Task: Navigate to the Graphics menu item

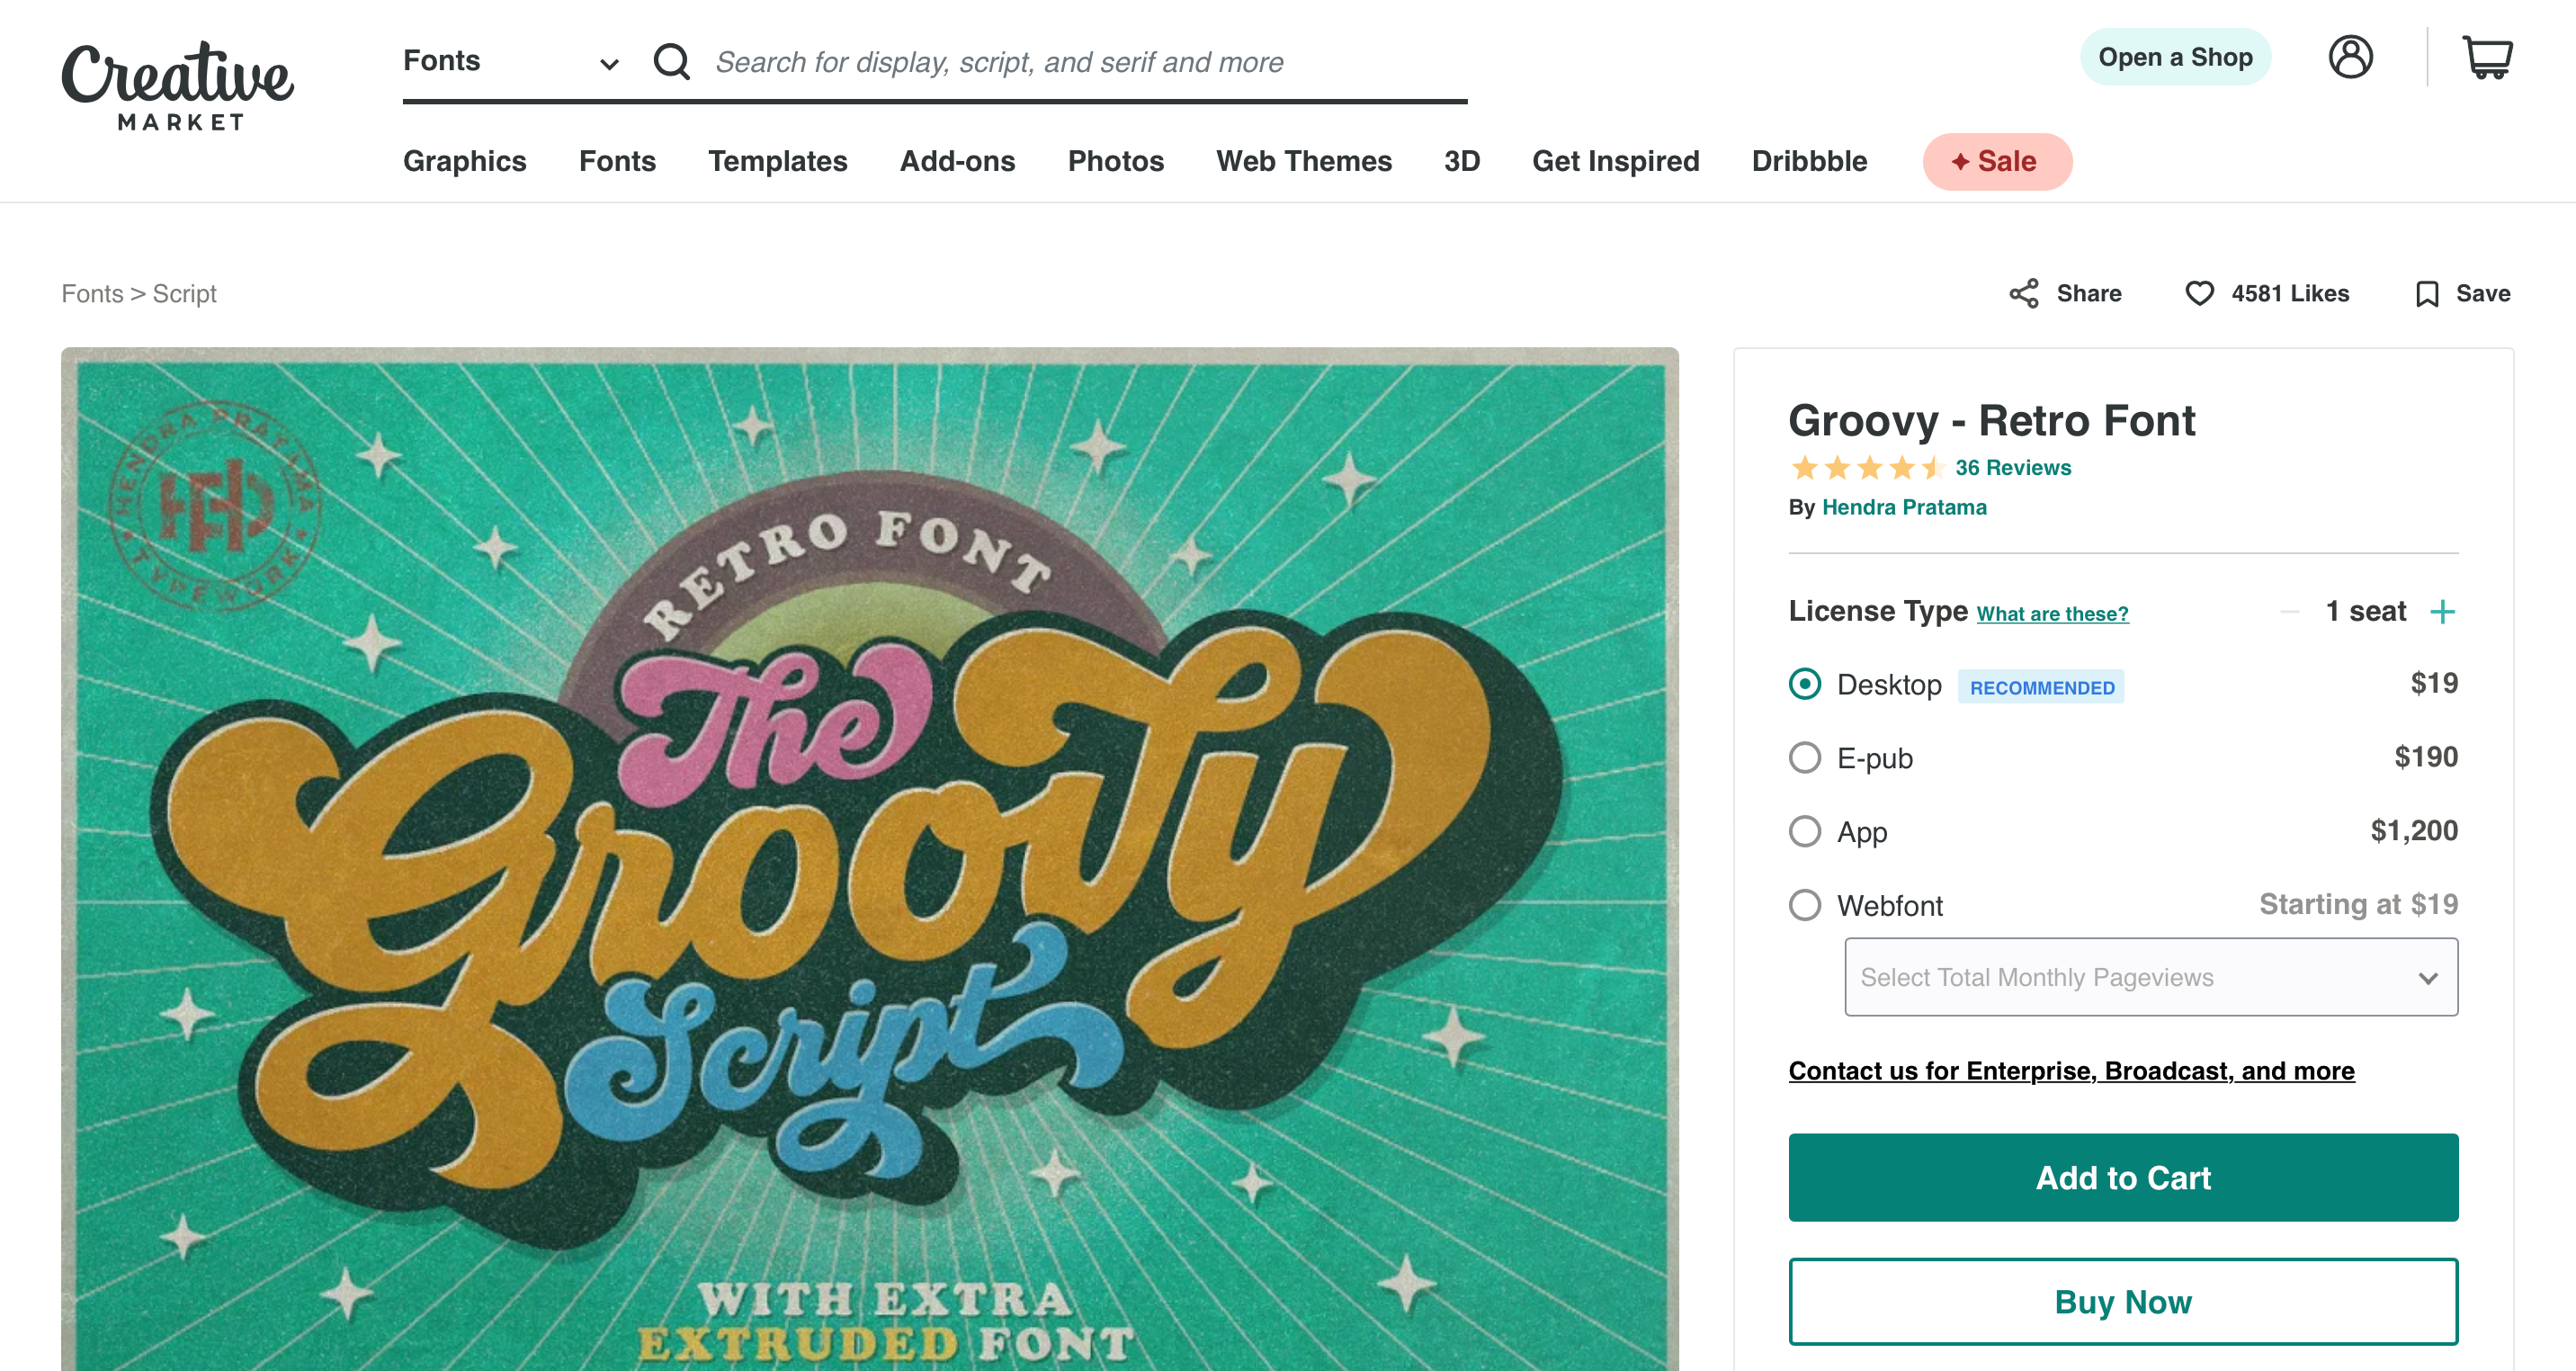Action: point(465,161)
